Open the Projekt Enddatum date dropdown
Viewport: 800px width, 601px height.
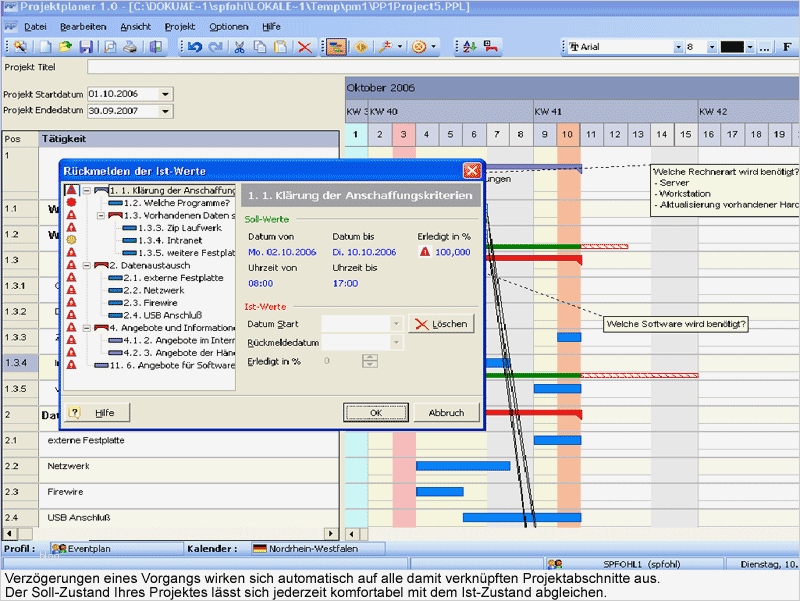165,112
